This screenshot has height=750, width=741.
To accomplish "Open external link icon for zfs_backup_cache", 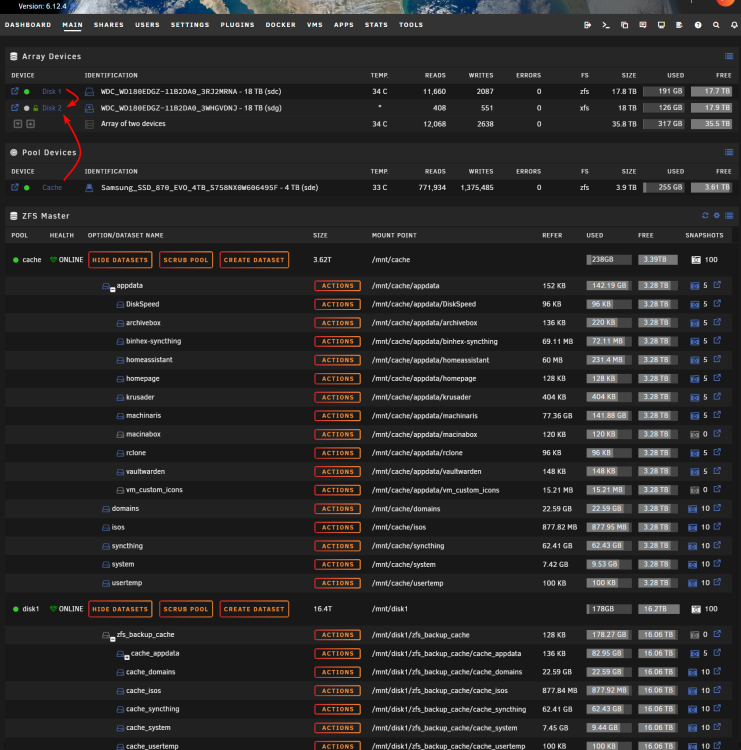I will click(717, 634).
